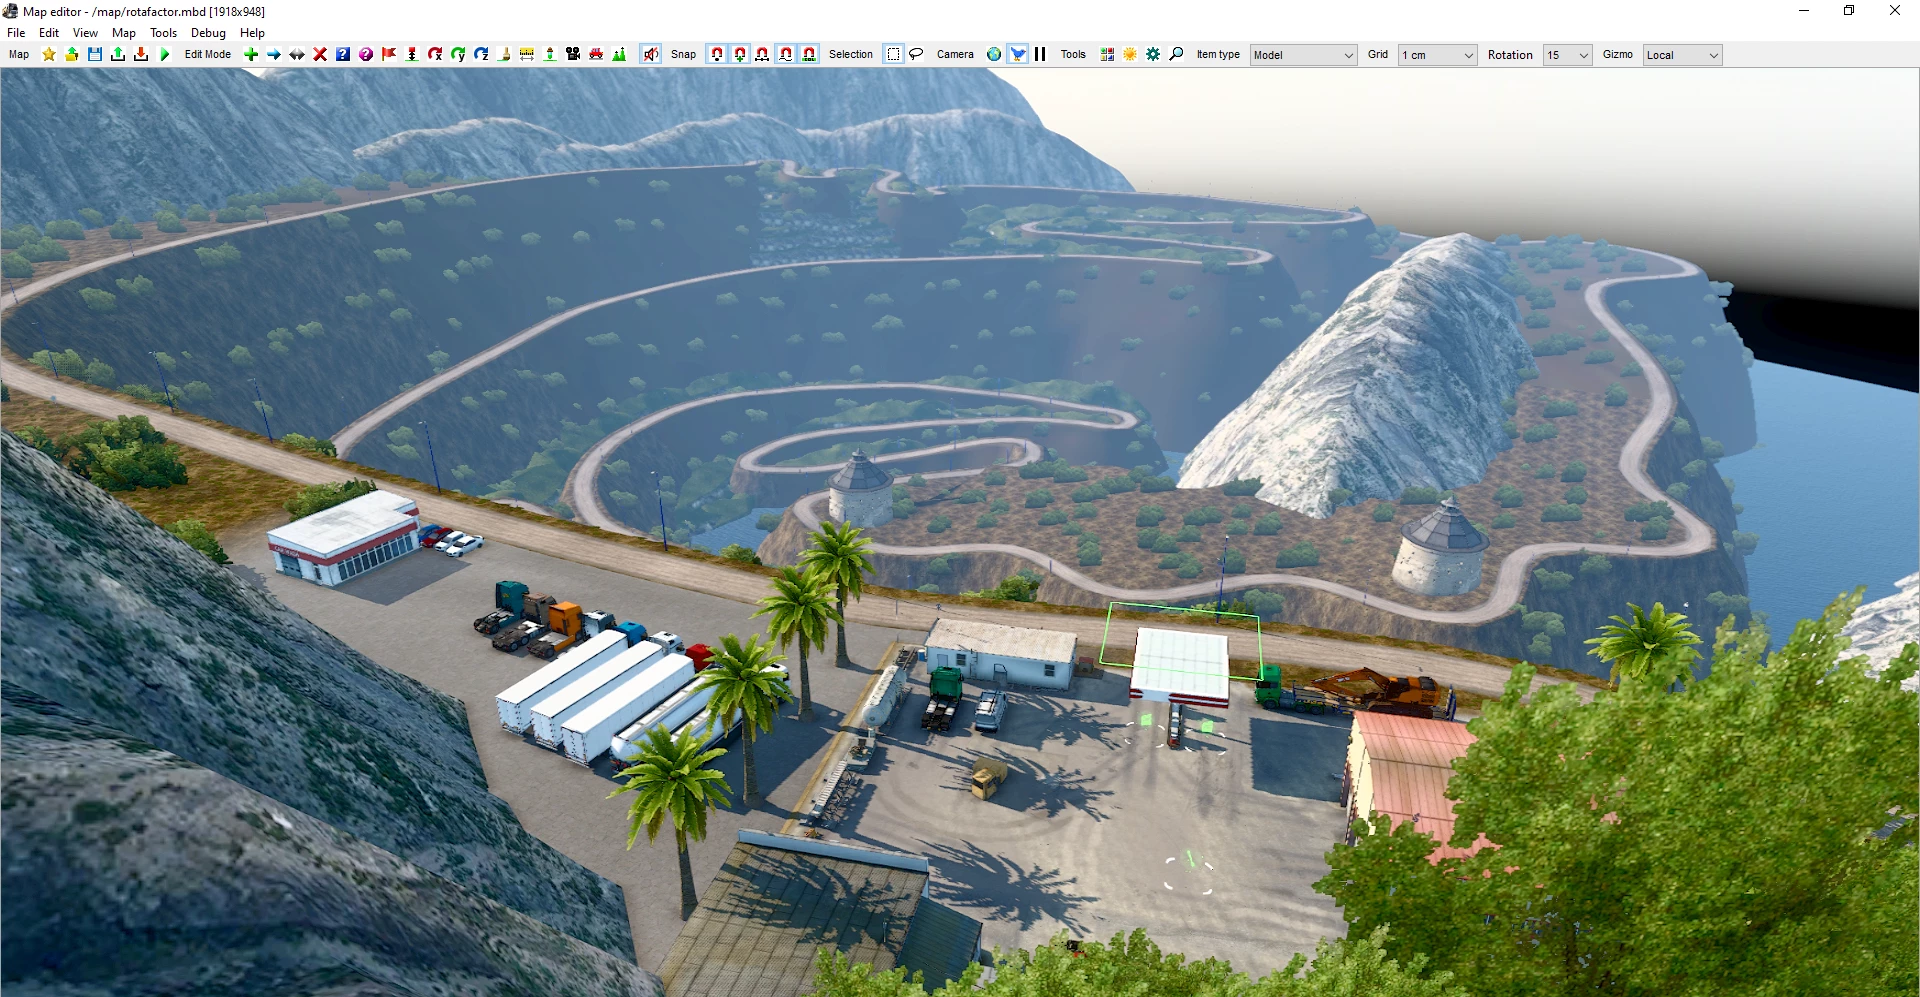Screen dimensions: 1920x997
Task: Click the magnifier search icon in Tools
Action: 1177,54
